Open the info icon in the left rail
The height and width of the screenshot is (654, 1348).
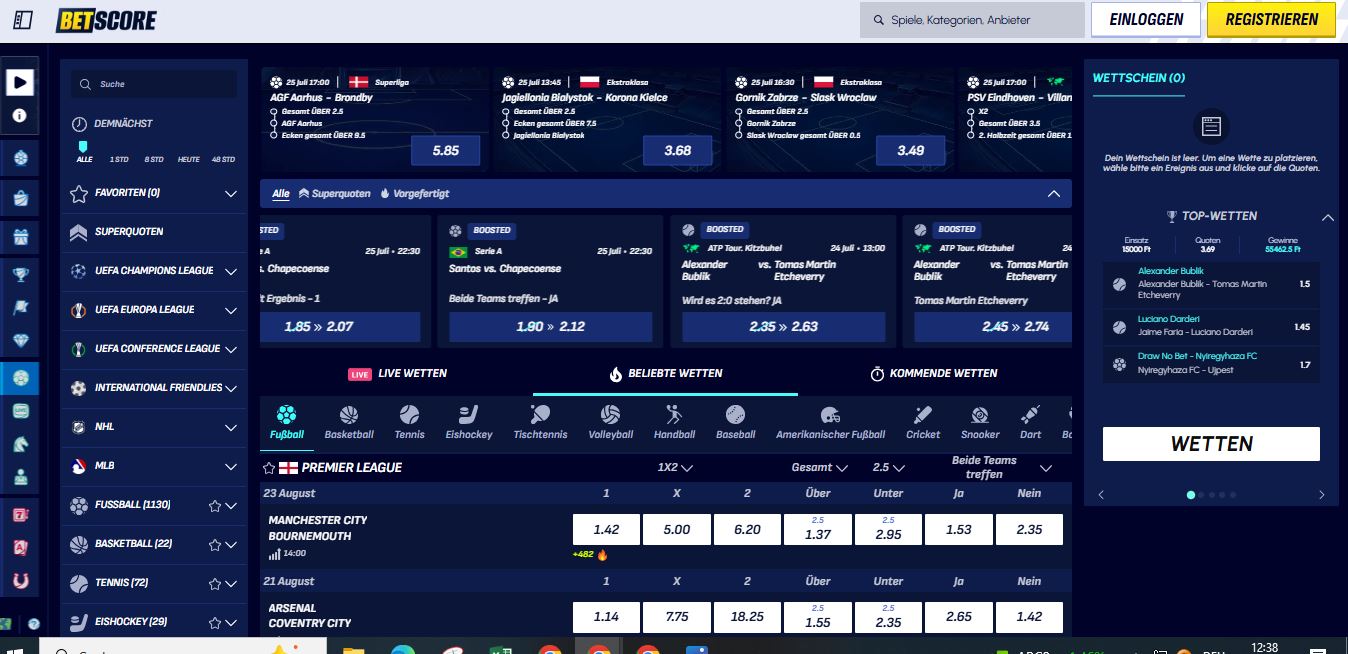tap(20, 116)
